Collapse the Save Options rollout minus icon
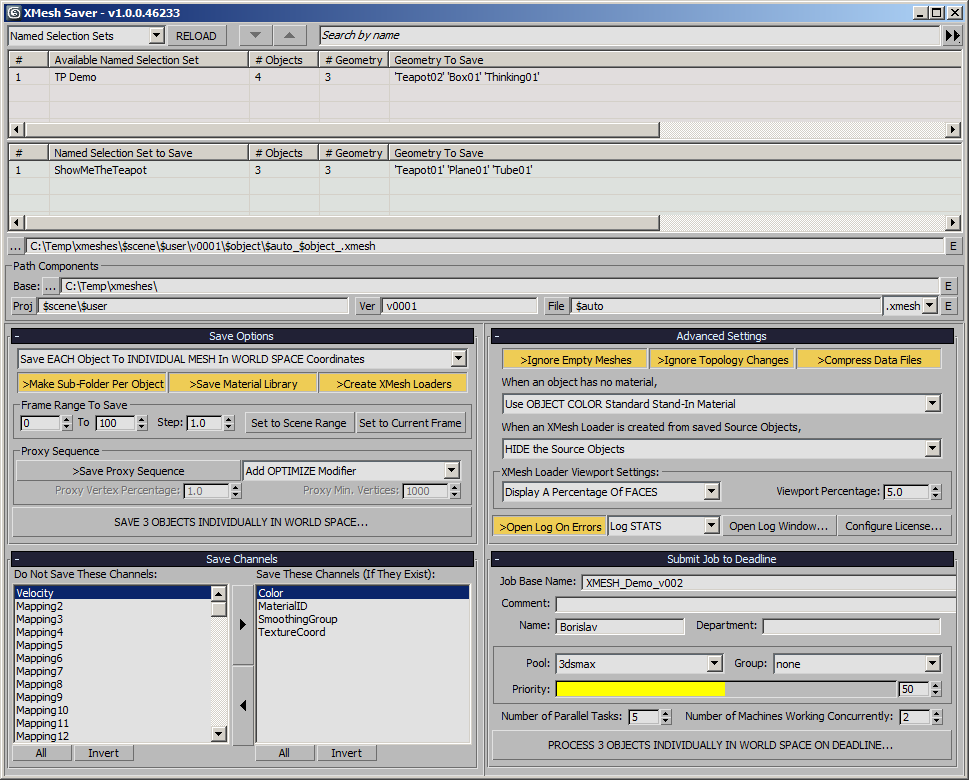 tap(17, 336)
